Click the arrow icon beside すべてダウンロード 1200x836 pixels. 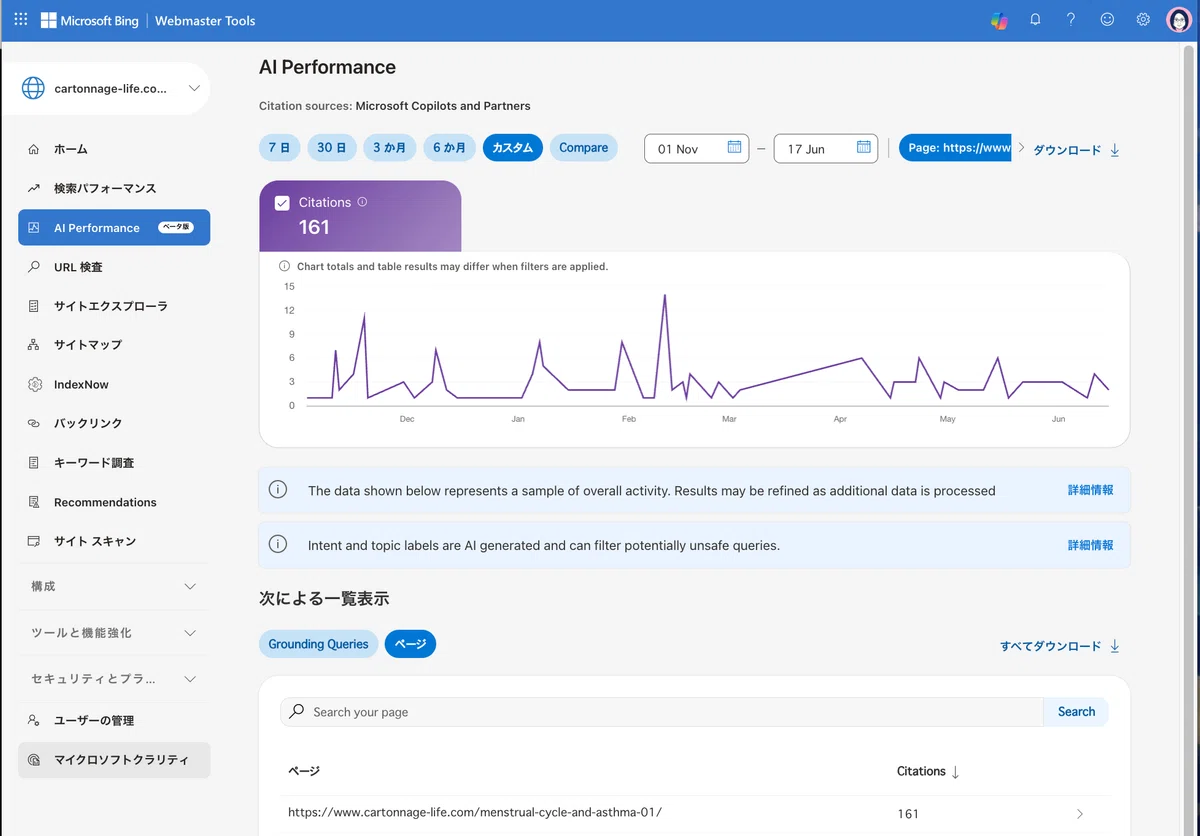[1115, 646]
